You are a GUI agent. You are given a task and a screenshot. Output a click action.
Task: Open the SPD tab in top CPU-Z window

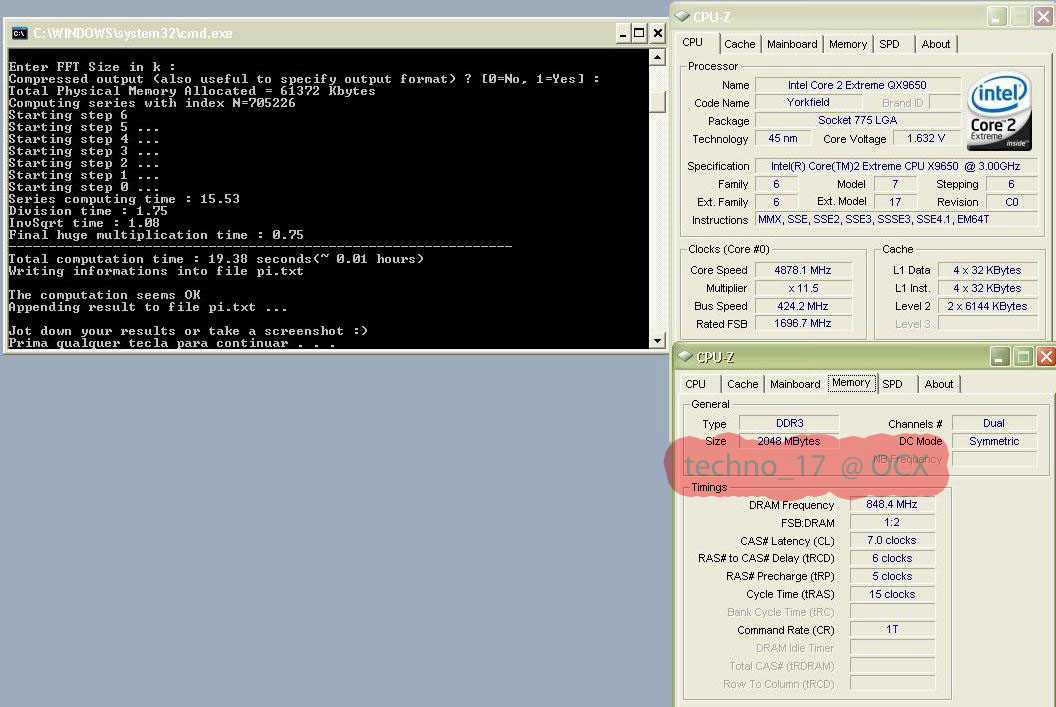click(890, 44)
